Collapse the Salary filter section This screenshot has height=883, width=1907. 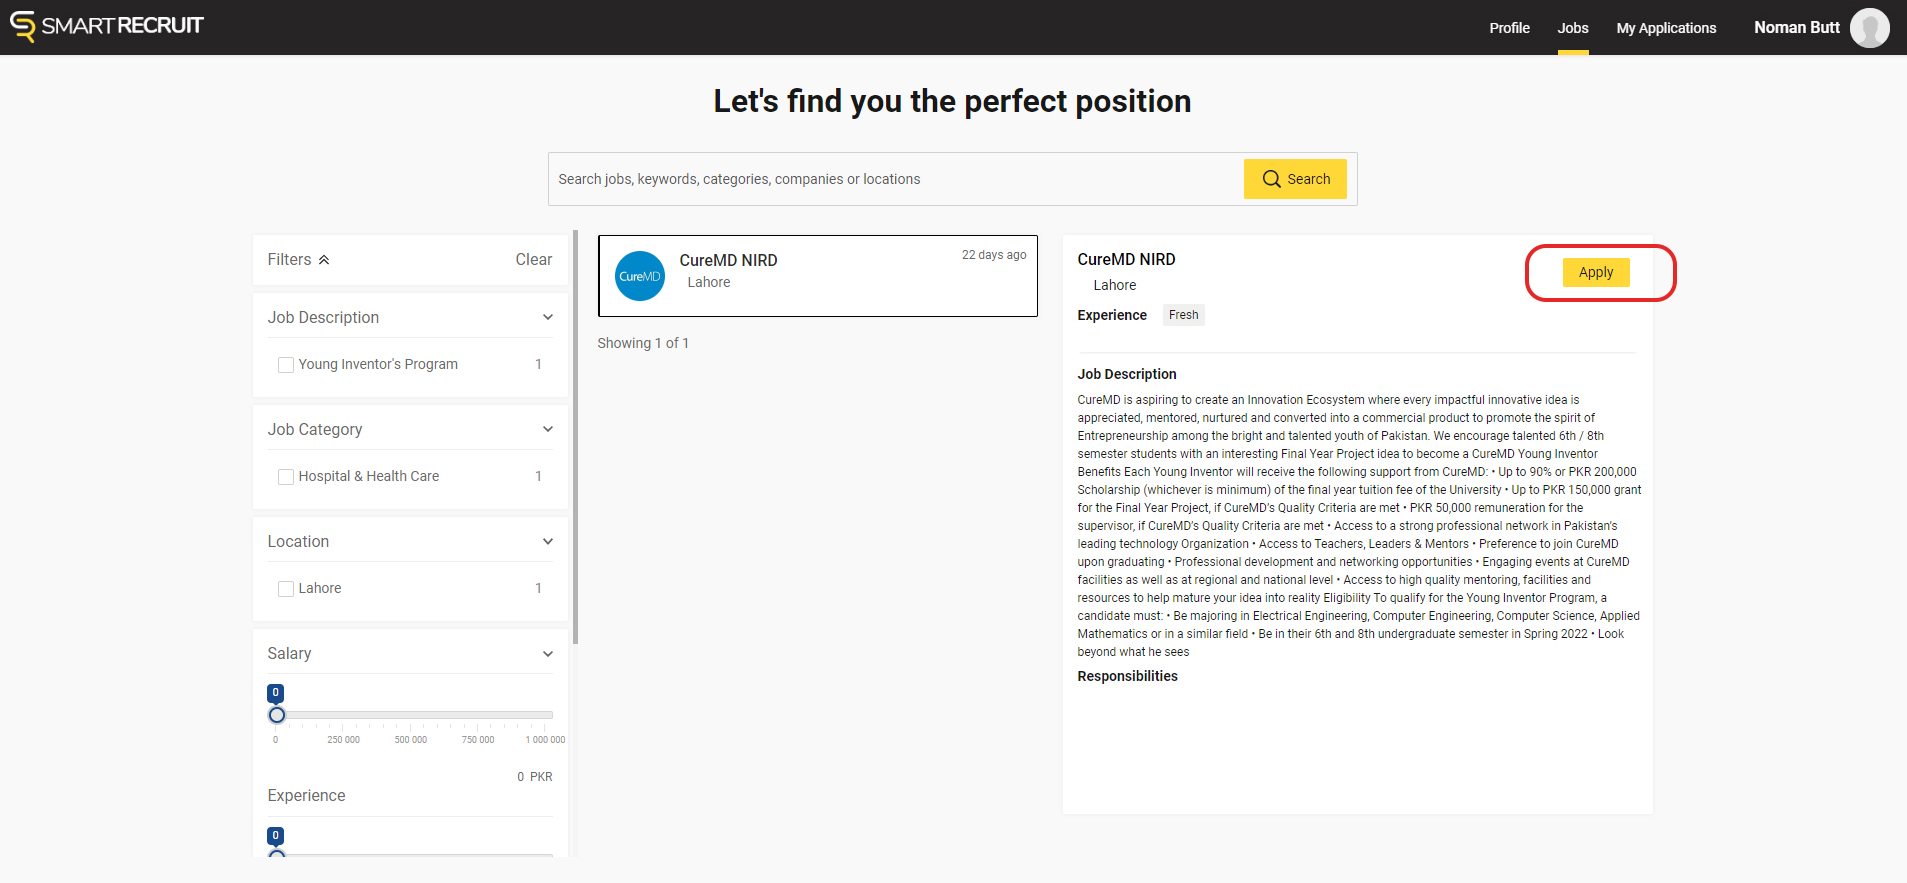pyautogui.click(x=548, y=654)
